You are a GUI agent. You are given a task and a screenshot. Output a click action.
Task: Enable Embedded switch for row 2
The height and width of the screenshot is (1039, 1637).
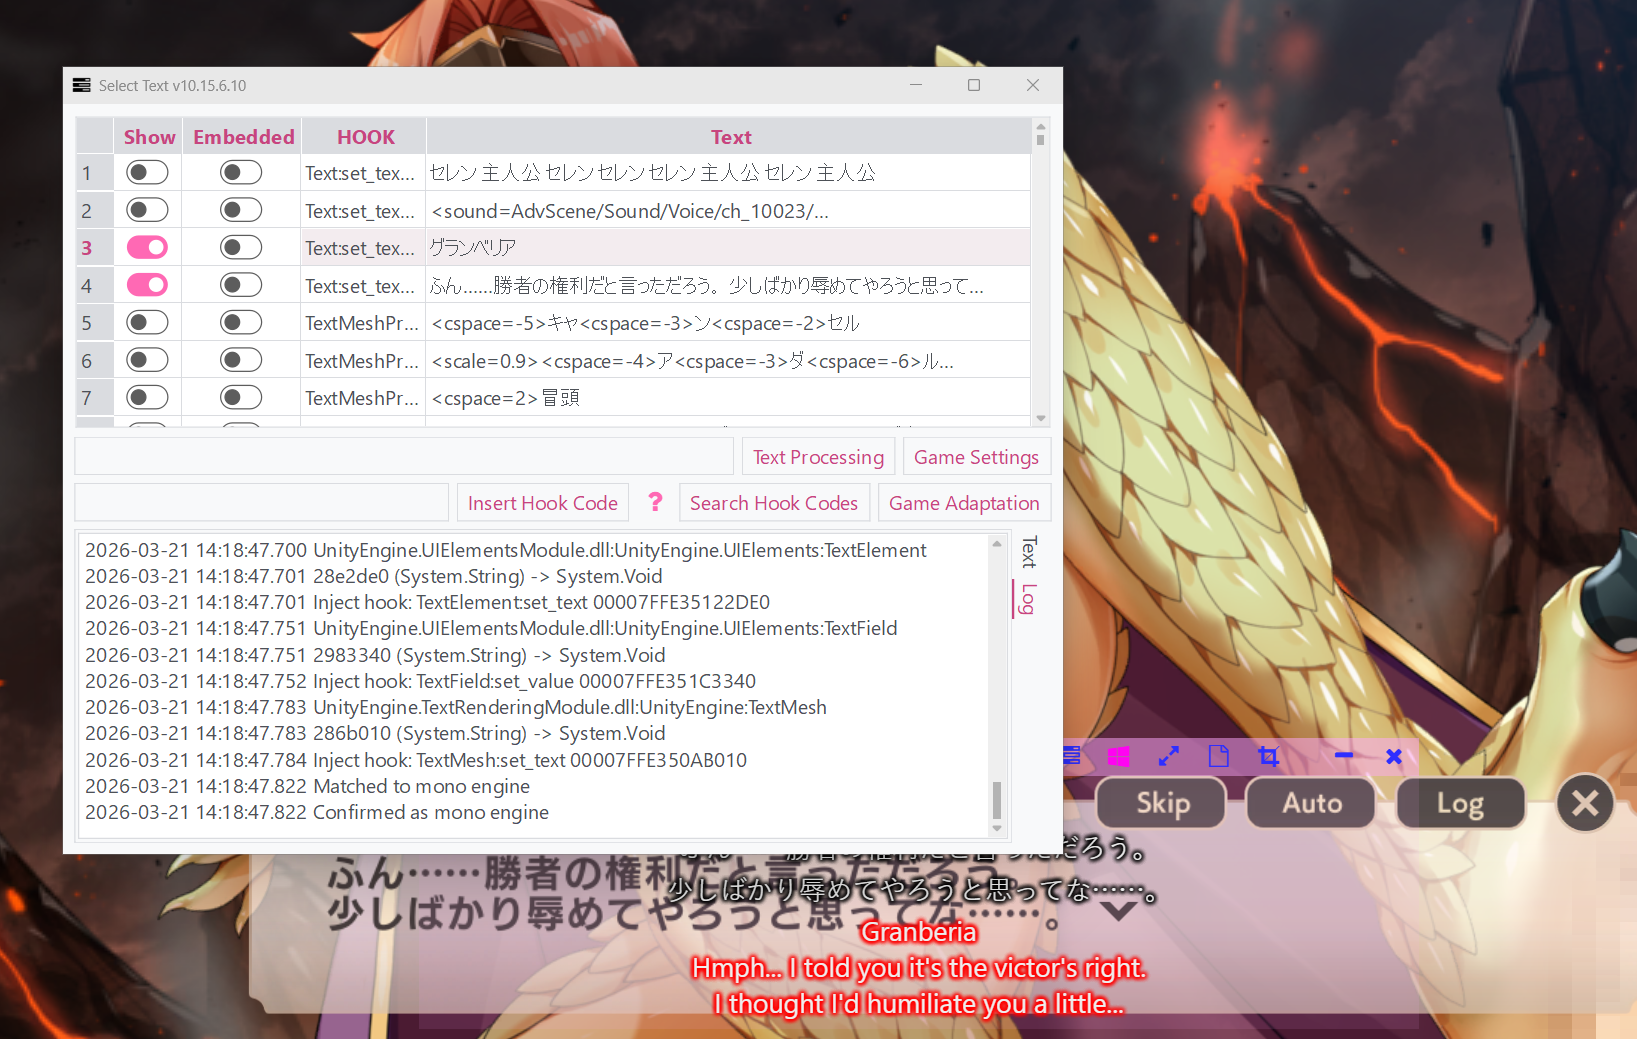pyautogui.click(x=241, y=210)
